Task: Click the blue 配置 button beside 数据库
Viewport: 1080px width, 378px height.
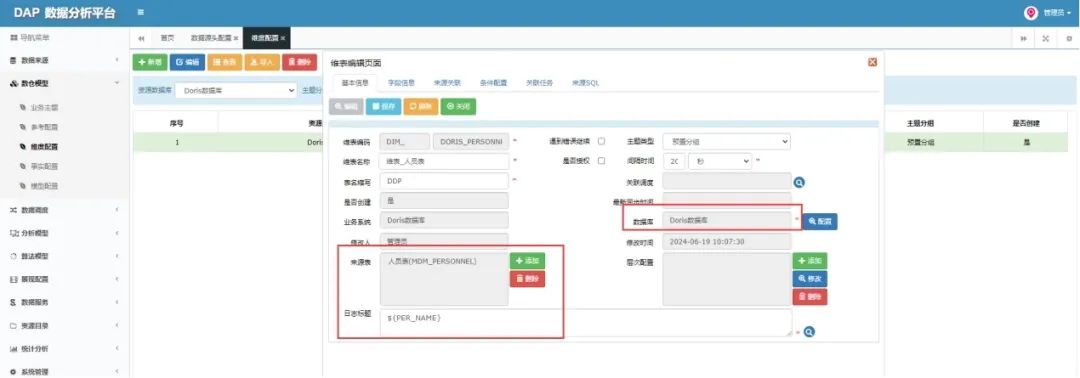Action: coord(820,222)
